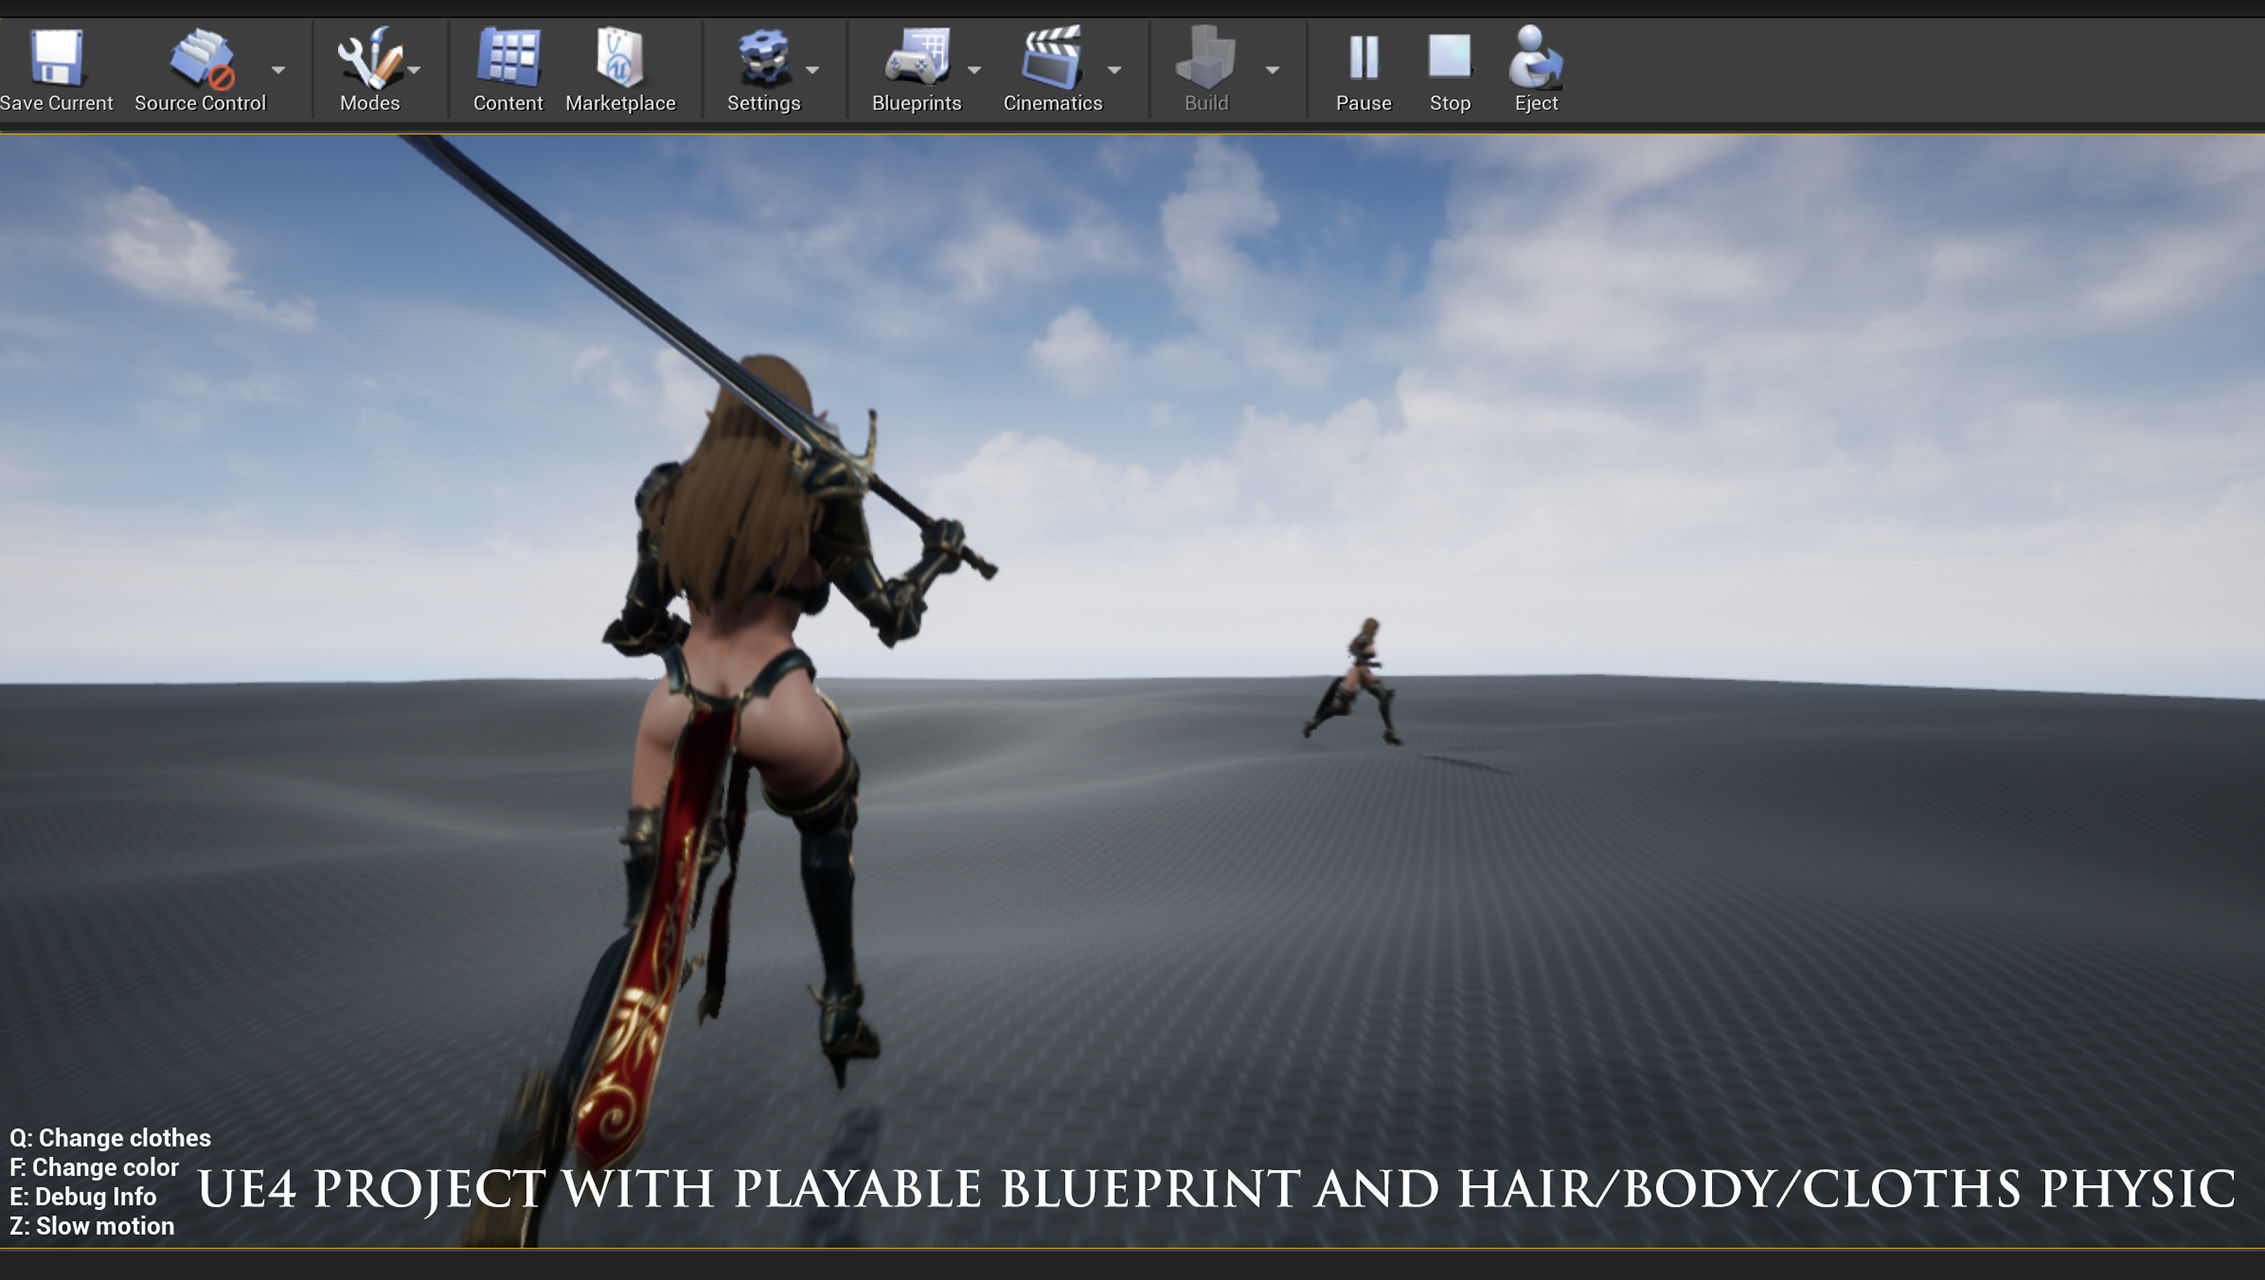Expand the Modes dropdown arrow
Image resolution: width=2265 pixels, height=1280 pixels.
tap(414, 70)
